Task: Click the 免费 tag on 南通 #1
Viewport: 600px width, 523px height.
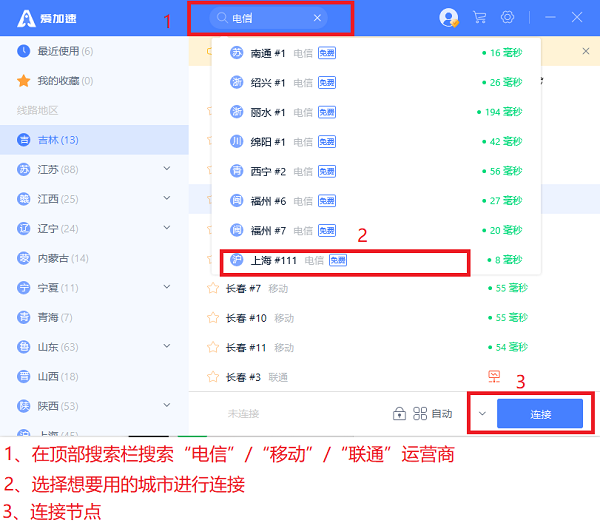Action: tap(327, 53)
